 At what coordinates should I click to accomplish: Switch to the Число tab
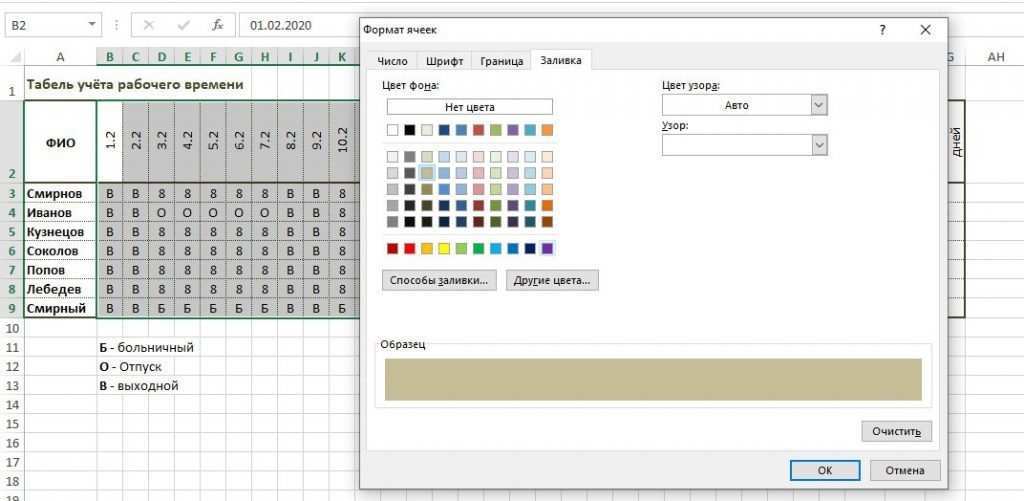391,61
